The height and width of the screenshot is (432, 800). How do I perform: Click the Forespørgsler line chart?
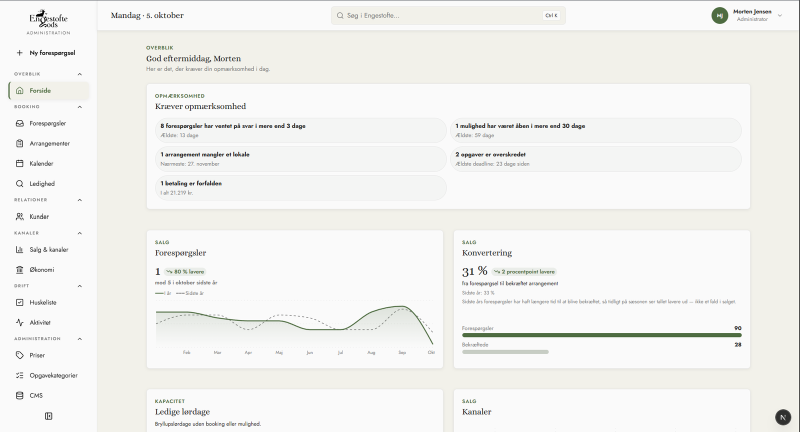tap(294, 325)
